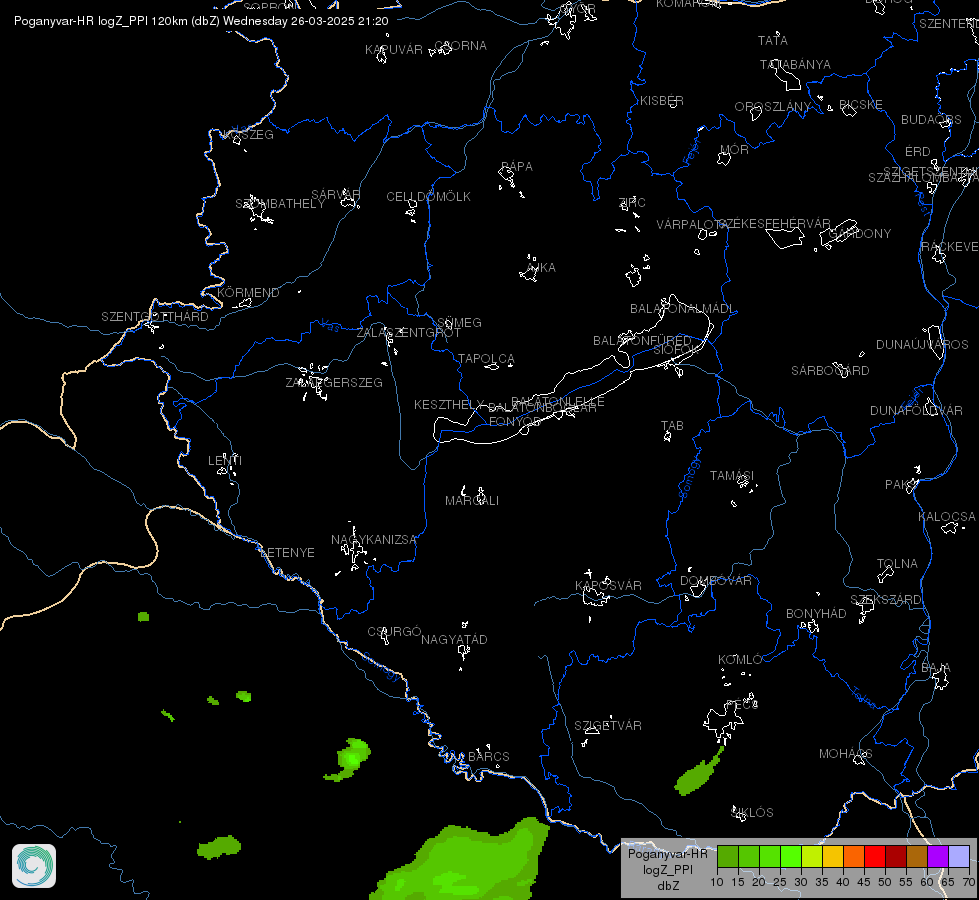Click the KISBÉR city label
This screenshot has height=900, width=979.
click(x=661, y=101)
